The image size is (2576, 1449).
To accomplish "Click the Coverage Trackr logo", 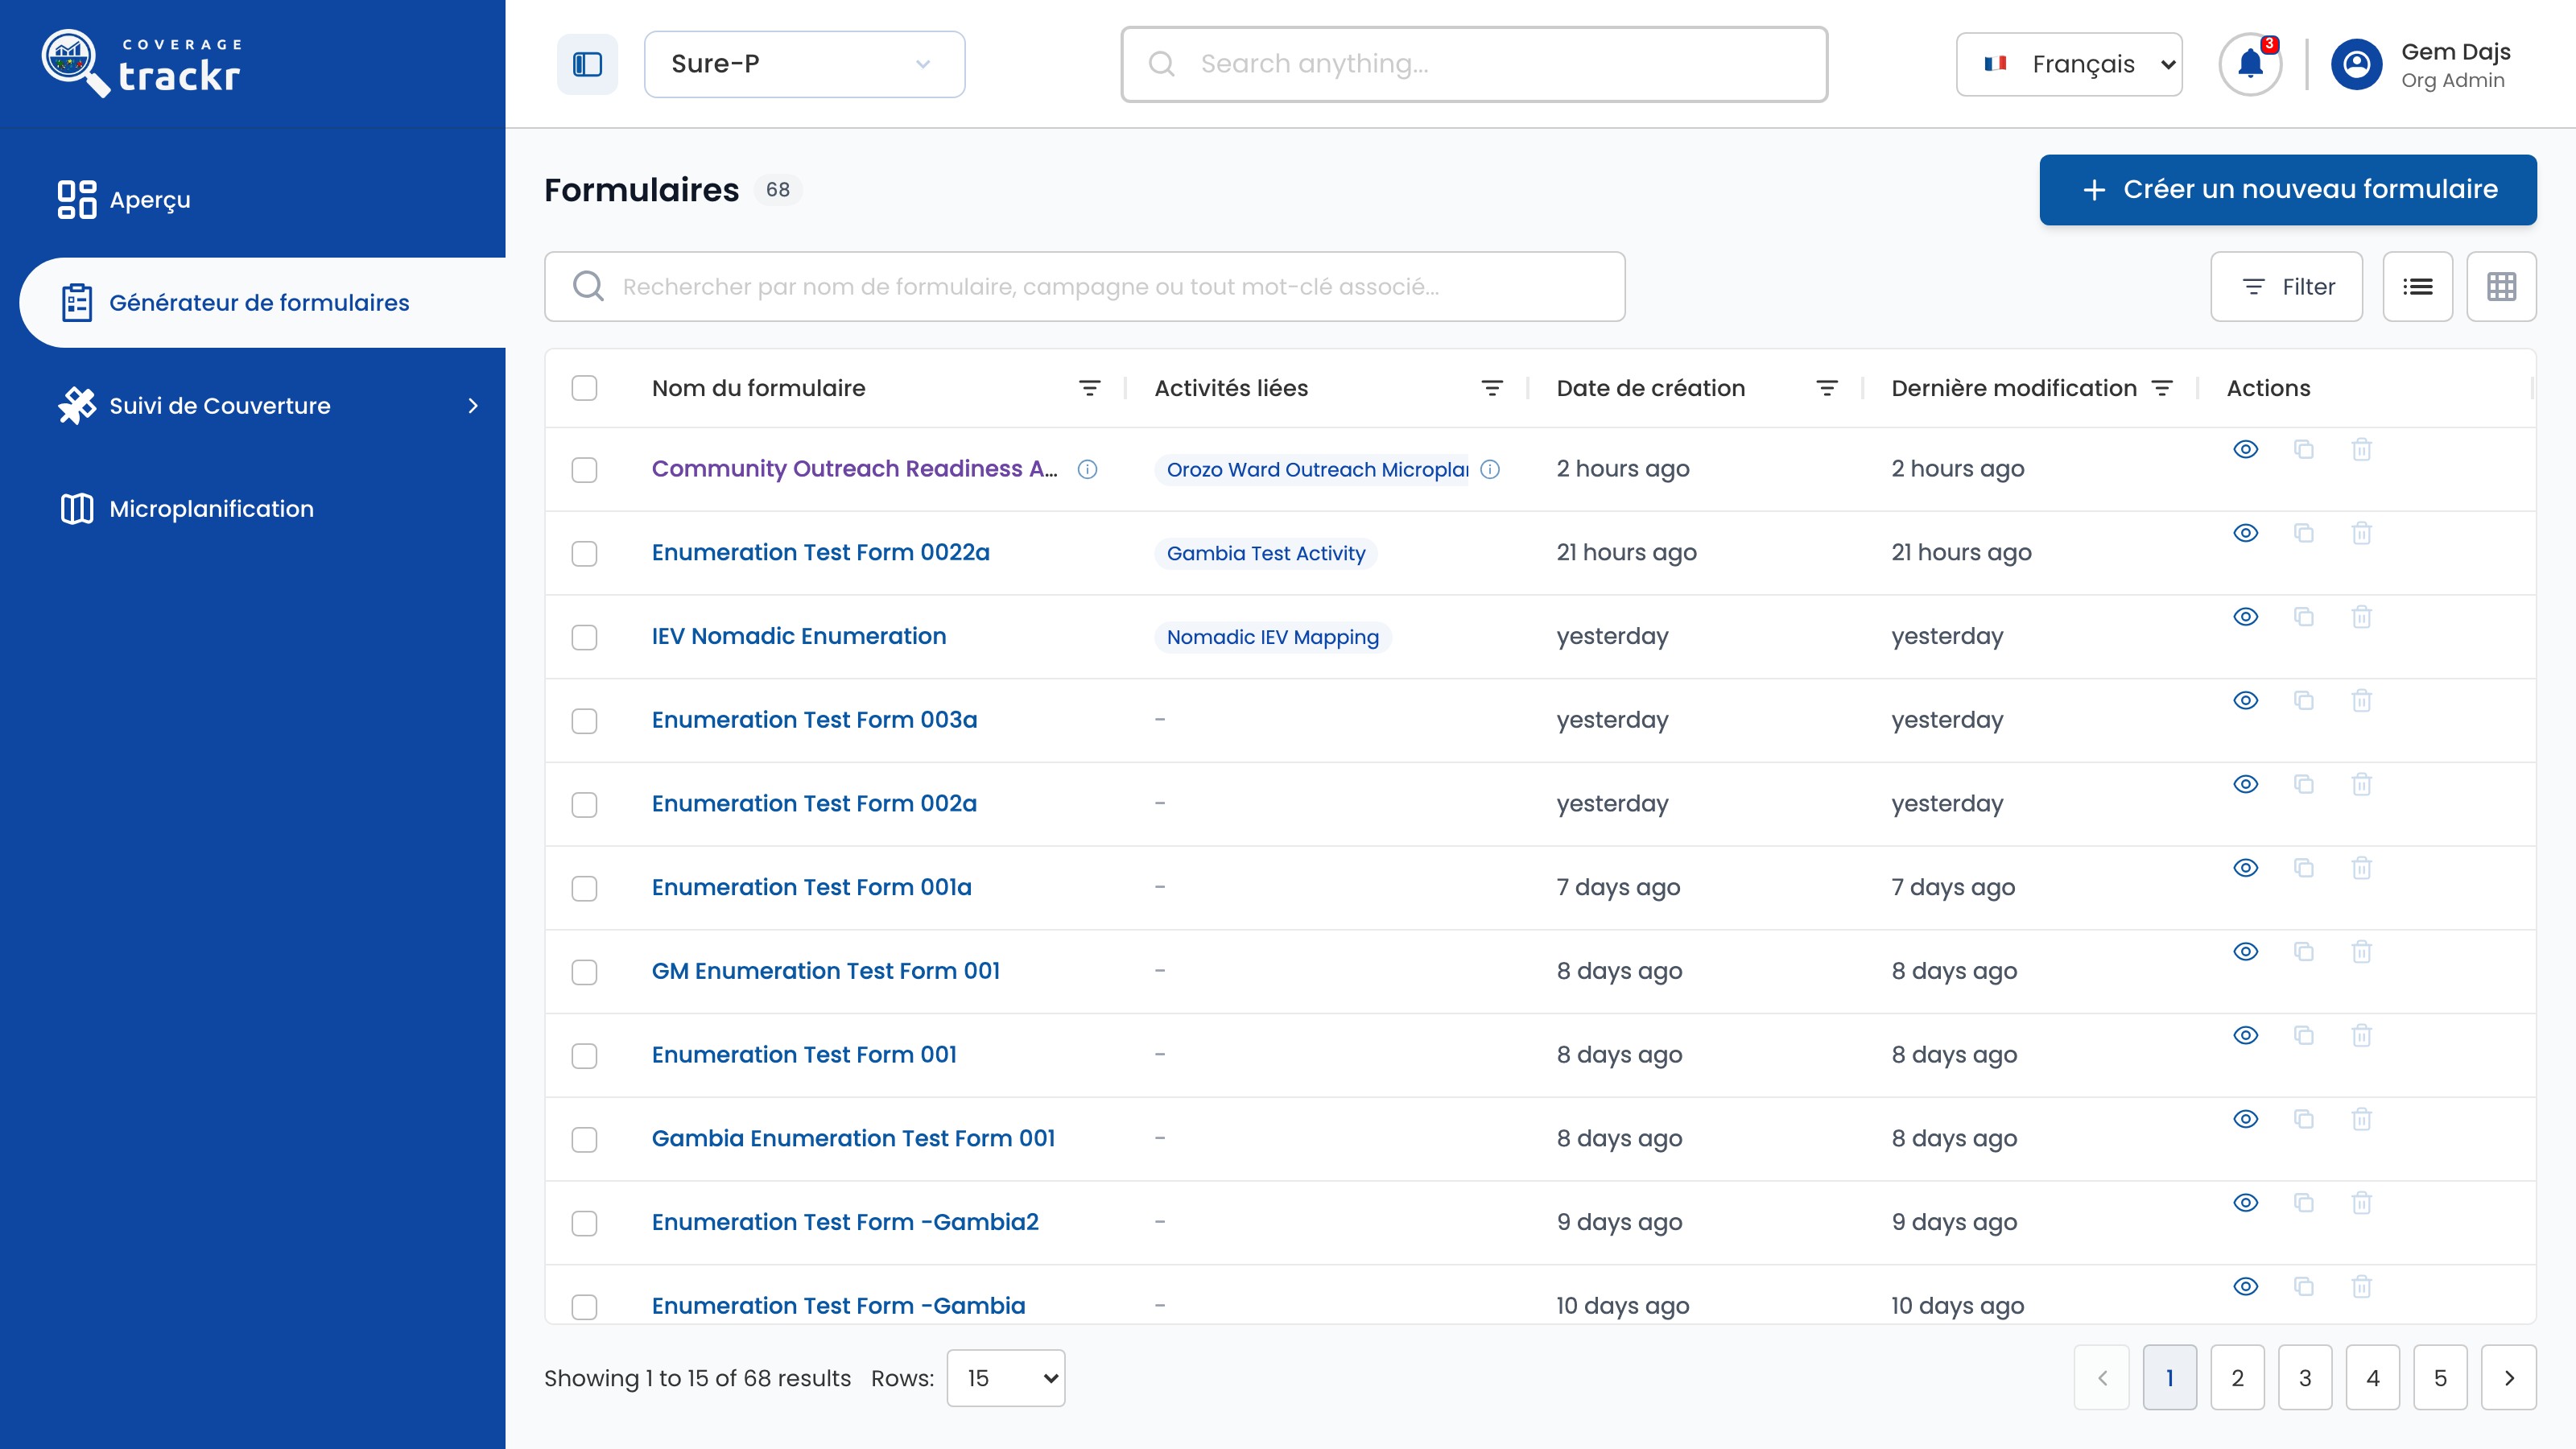I will point(142,64).
